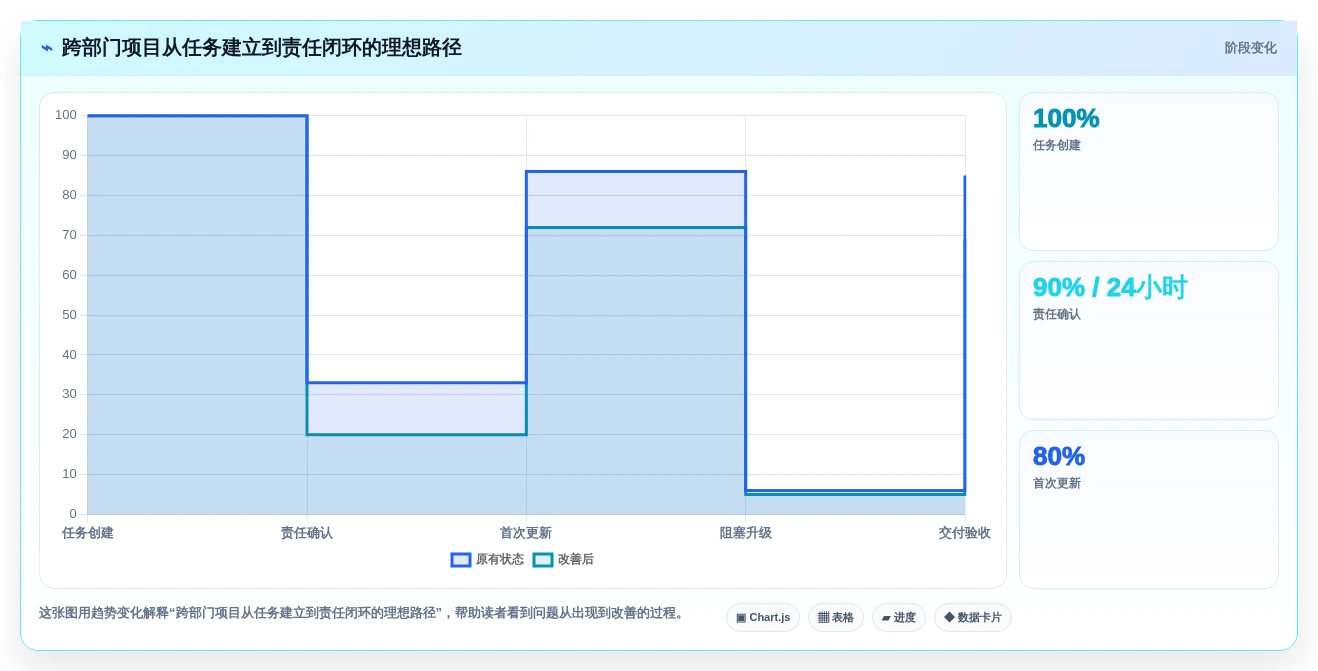Screen dimensions: 1318x671
Task: Click the blue 原有状态 legend color box
Action: pos(461,560)
